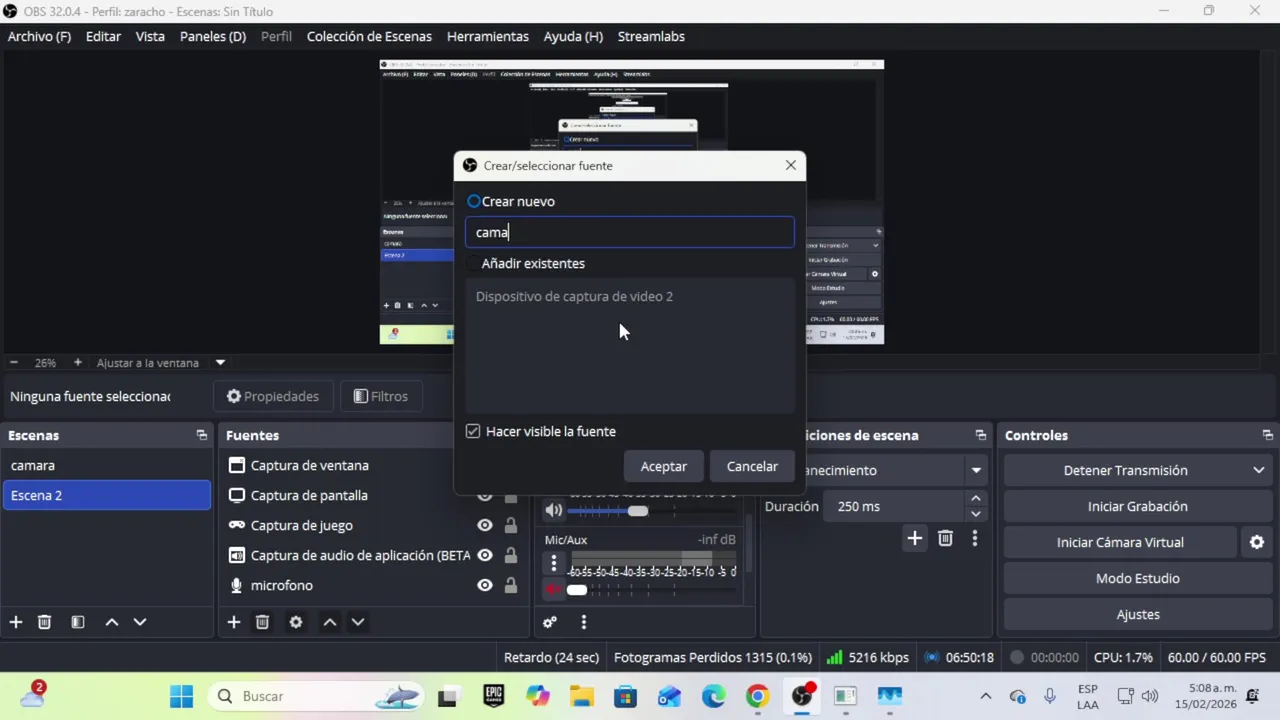Image resolution: width=1280 pixels, height=720 pixels.
Task: Click Aceptar in the source dialog
Action: (664, 466)
